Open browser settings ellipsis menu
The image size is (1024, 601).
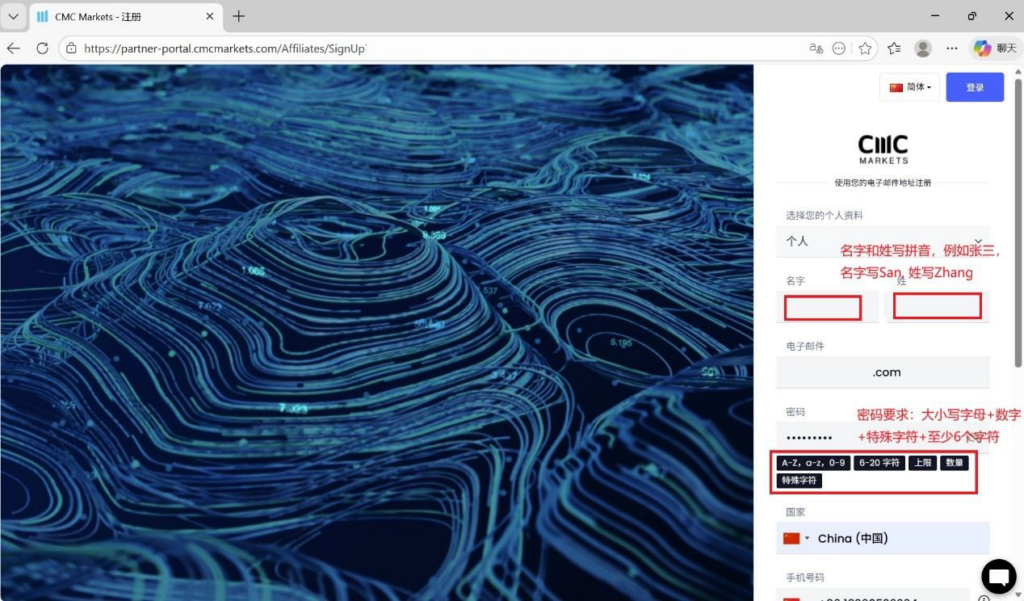click(952, 48)
